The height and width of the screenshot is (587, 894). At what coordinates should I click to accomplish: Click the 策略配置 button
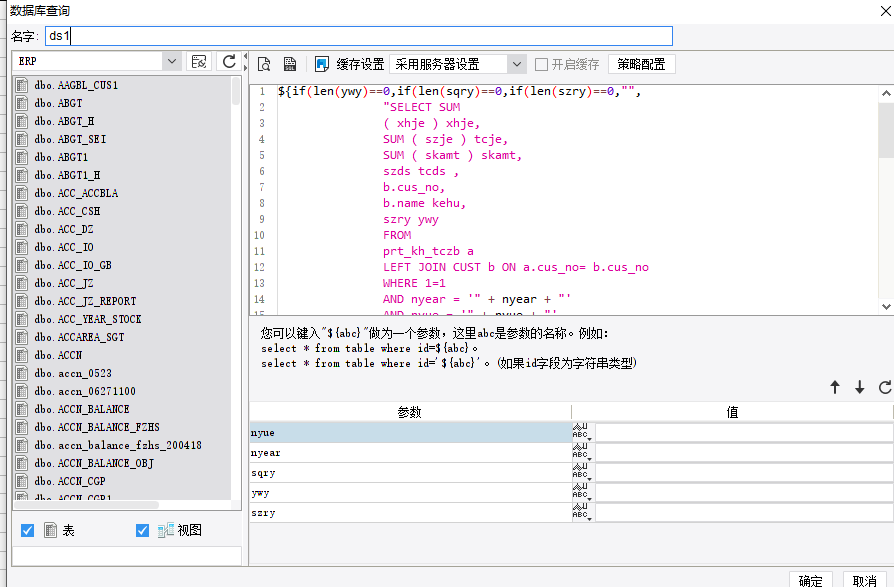click(642, 64)
